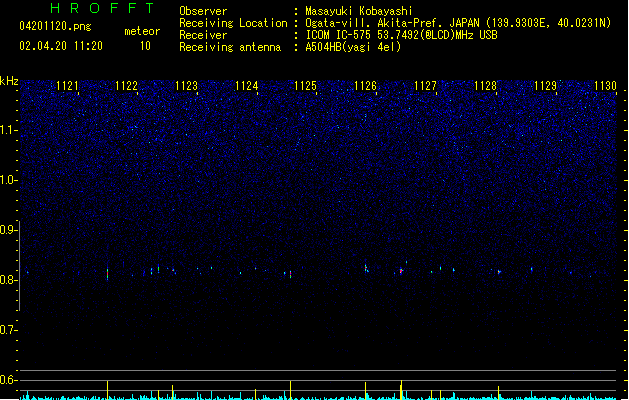Click the meteor echo just after 1121
The width and height of the screenshot is (629, 400).
108,274
